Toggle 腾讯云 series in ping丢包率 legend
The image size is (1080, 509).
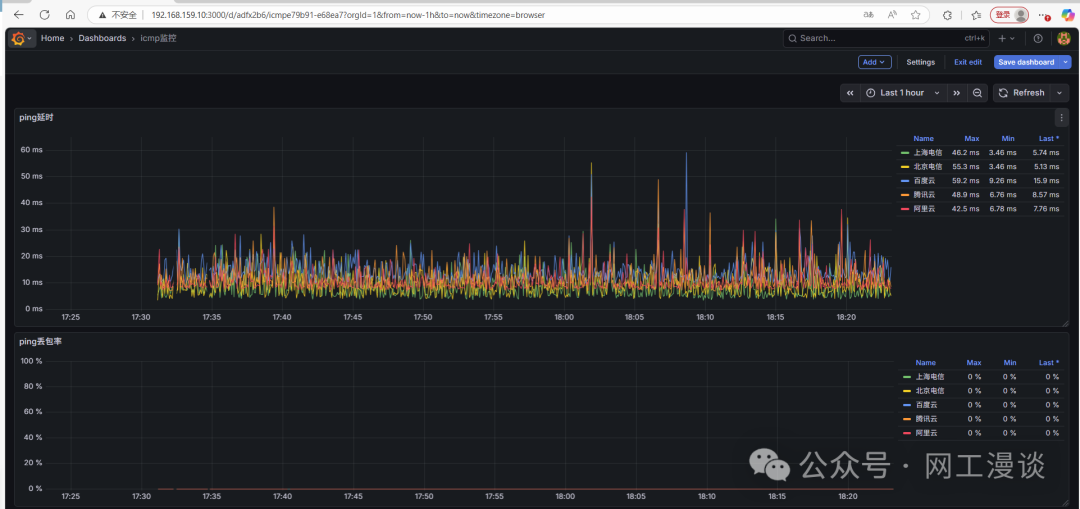pyautogui.click(x=926, y=419)
